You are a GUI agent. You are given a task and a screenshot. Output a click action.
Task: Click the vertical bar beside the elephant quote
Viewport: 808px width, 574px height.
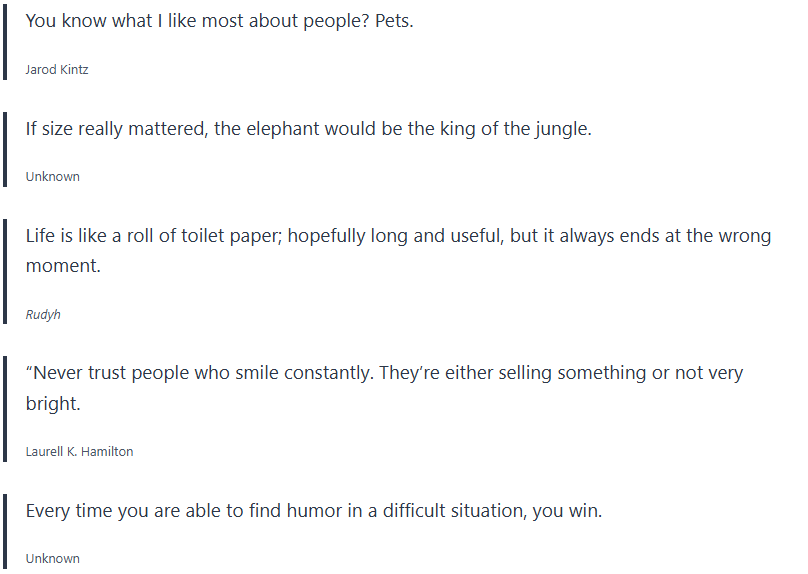(6, 150)
